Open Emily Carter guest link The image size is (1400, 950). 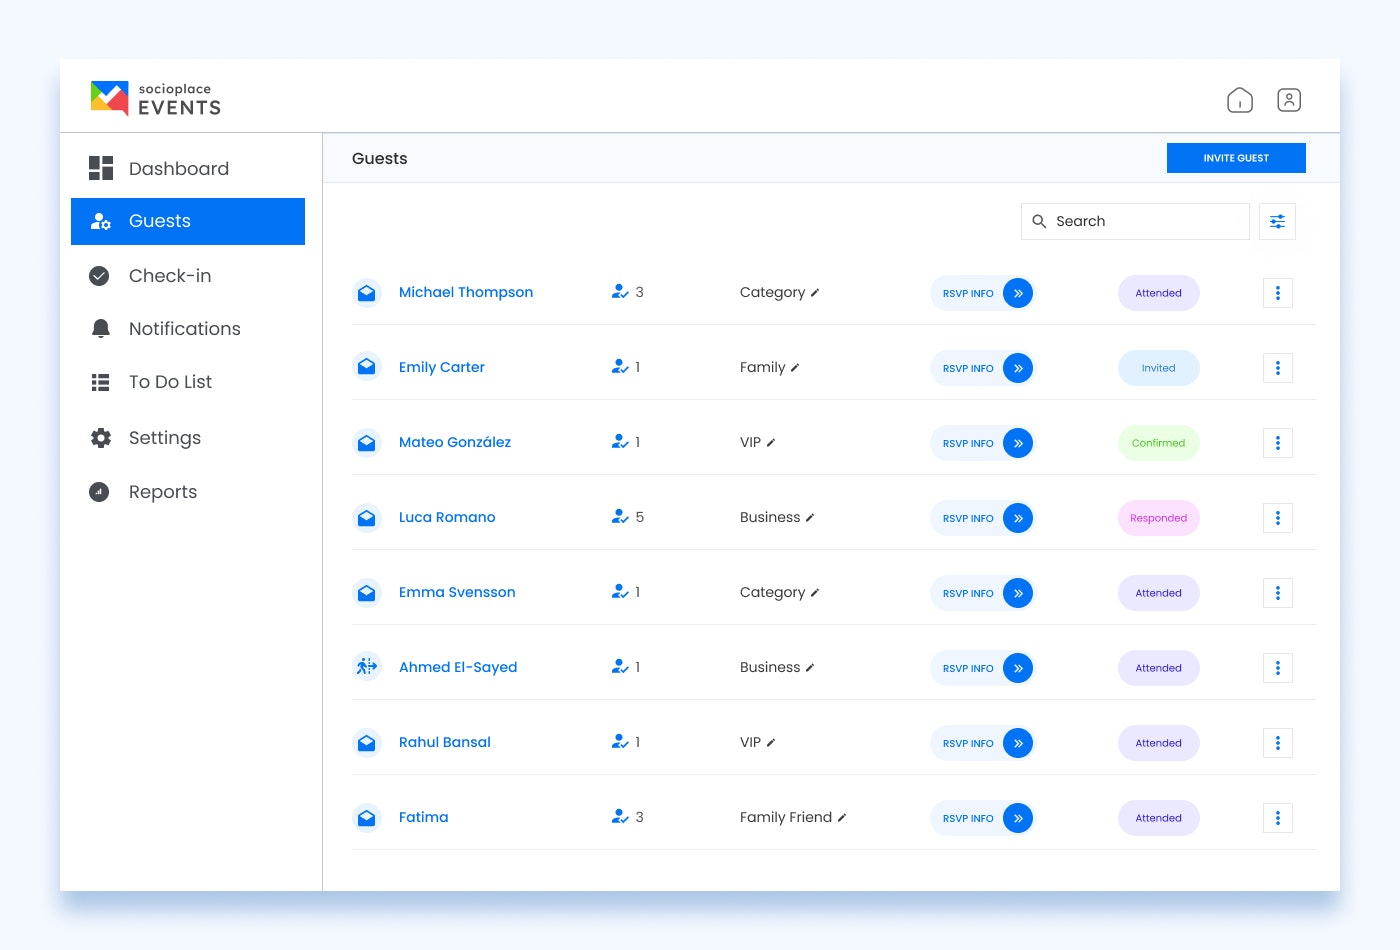442,367
